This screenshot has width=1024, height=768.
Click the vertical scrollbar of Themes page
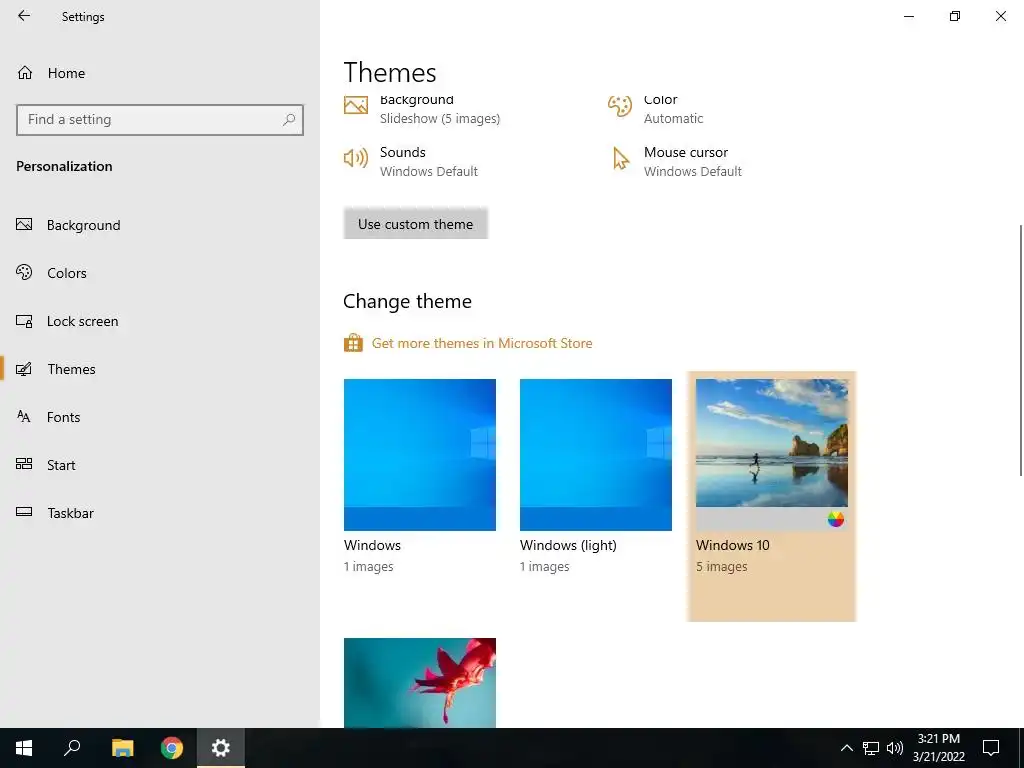point(1020,350)
